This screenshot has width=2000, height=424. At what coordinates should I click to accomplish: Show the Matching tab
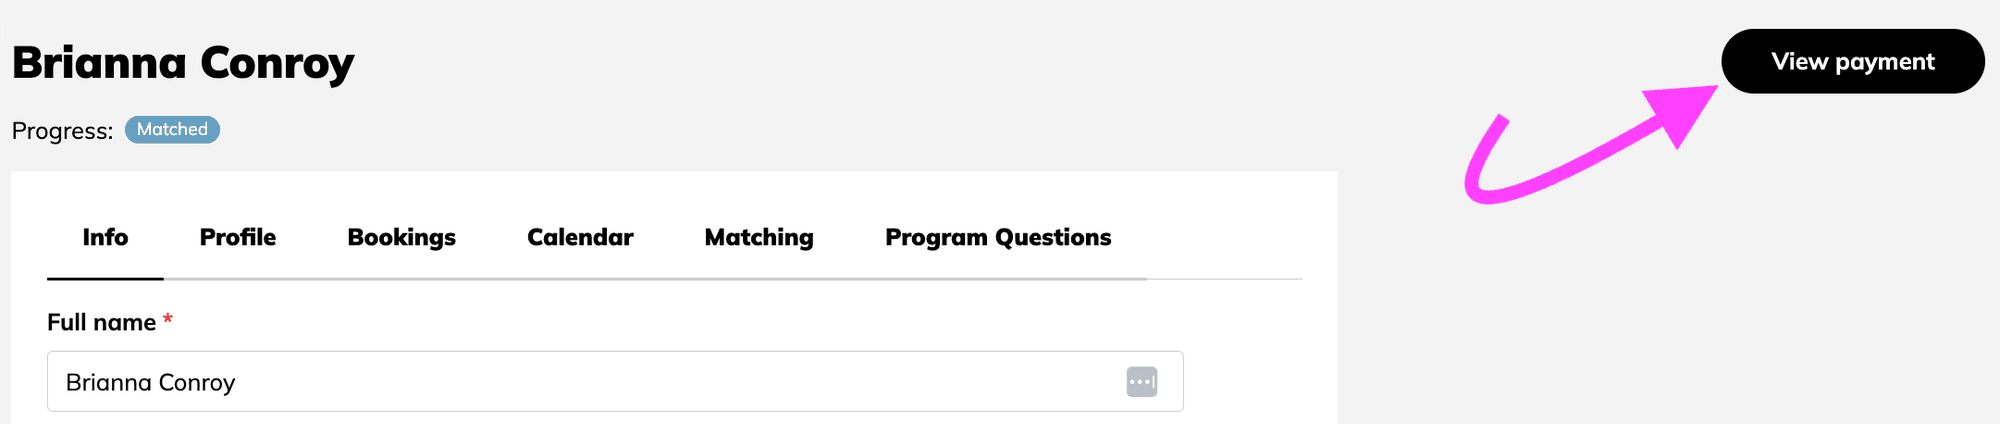point(759,238)
